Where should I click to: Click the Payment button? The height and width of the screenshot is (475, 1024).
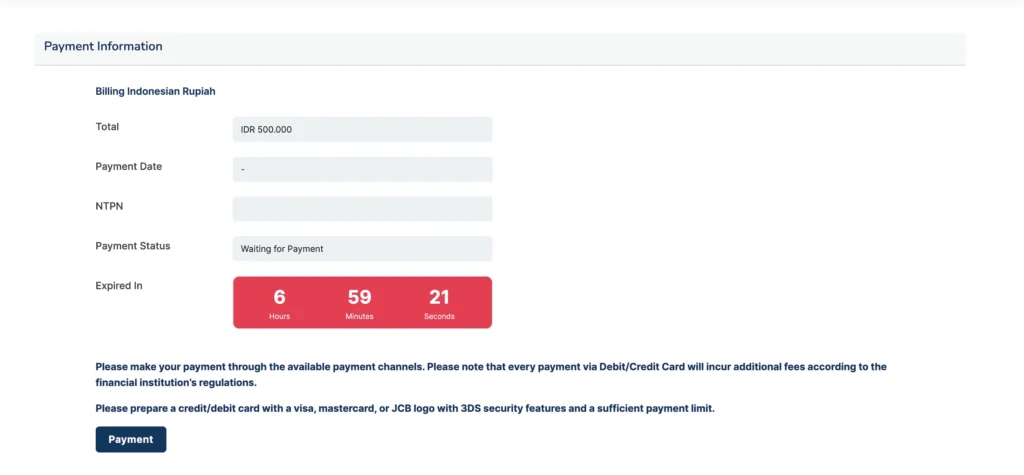[130, 439]
